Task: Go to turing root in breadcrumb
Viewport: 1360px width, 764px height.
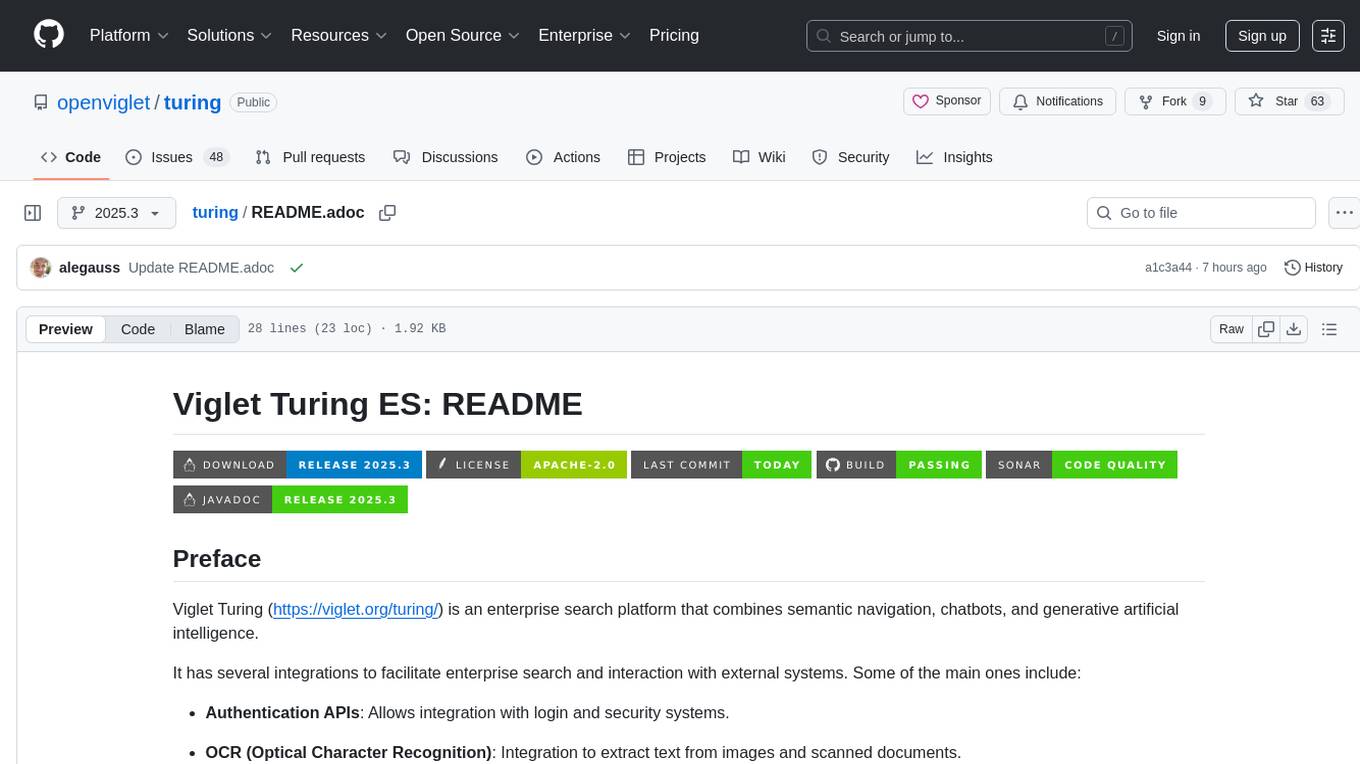Action: pos(215,213)
